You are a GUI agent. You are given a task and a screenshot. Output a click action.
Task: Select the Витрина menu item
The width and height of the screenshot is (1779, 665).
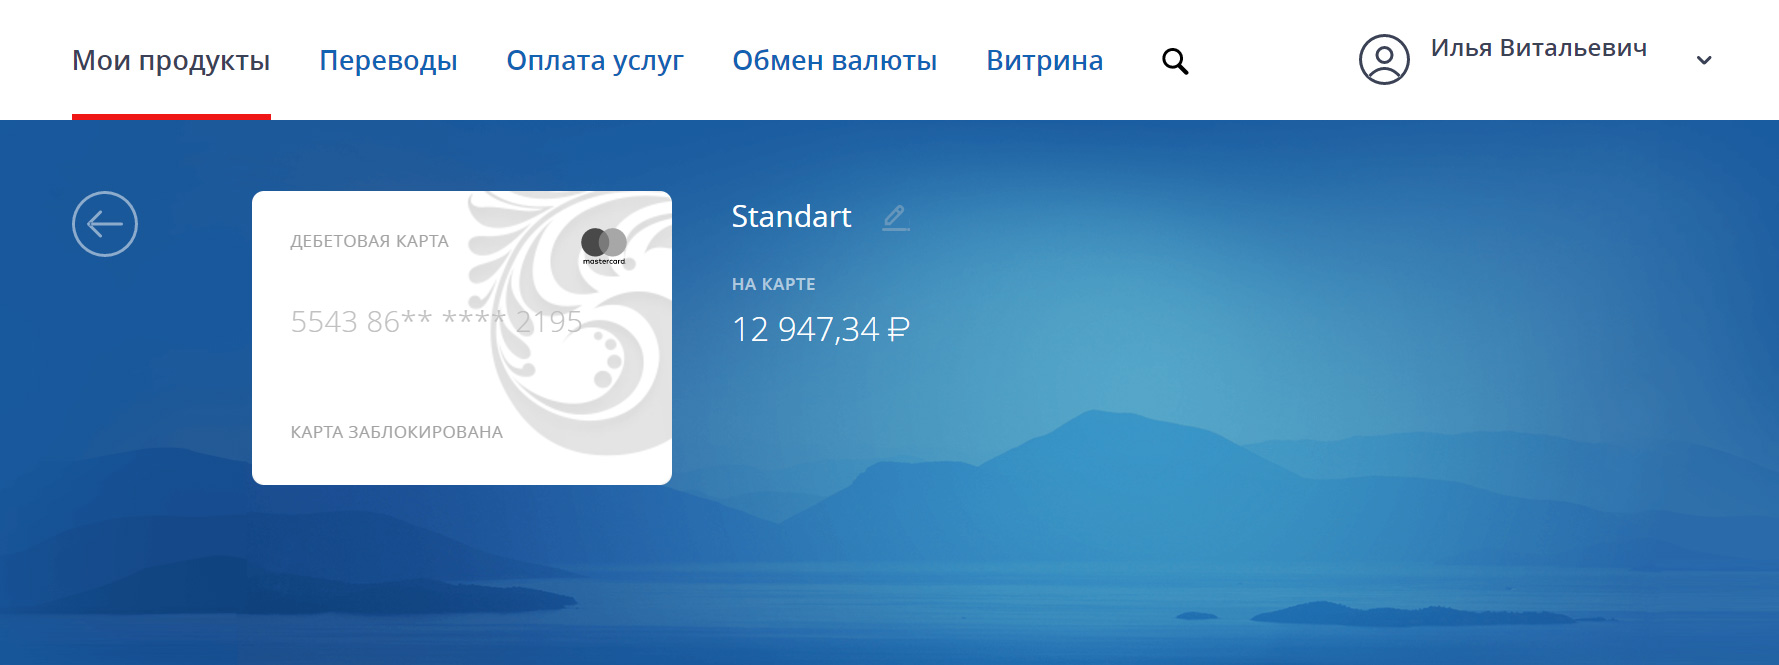[x=1044, y=61]
